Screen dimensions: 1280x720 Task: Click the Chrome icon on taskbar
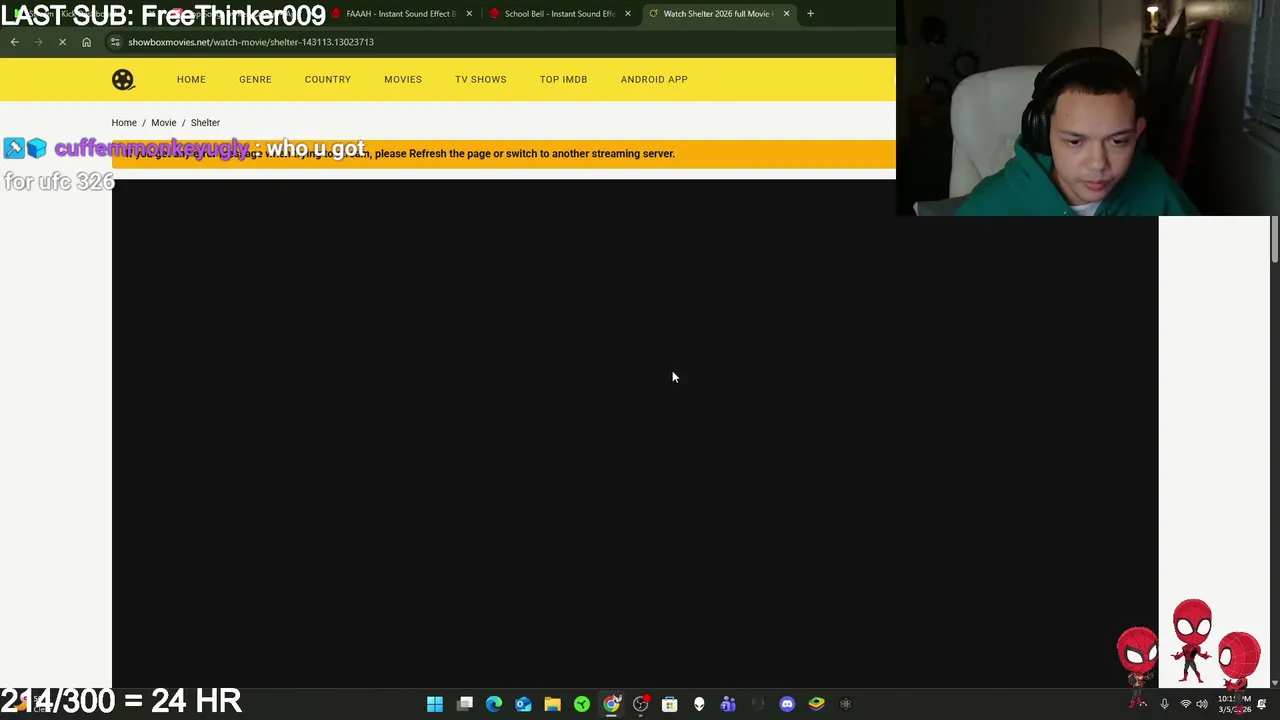(x=611, y=704)
